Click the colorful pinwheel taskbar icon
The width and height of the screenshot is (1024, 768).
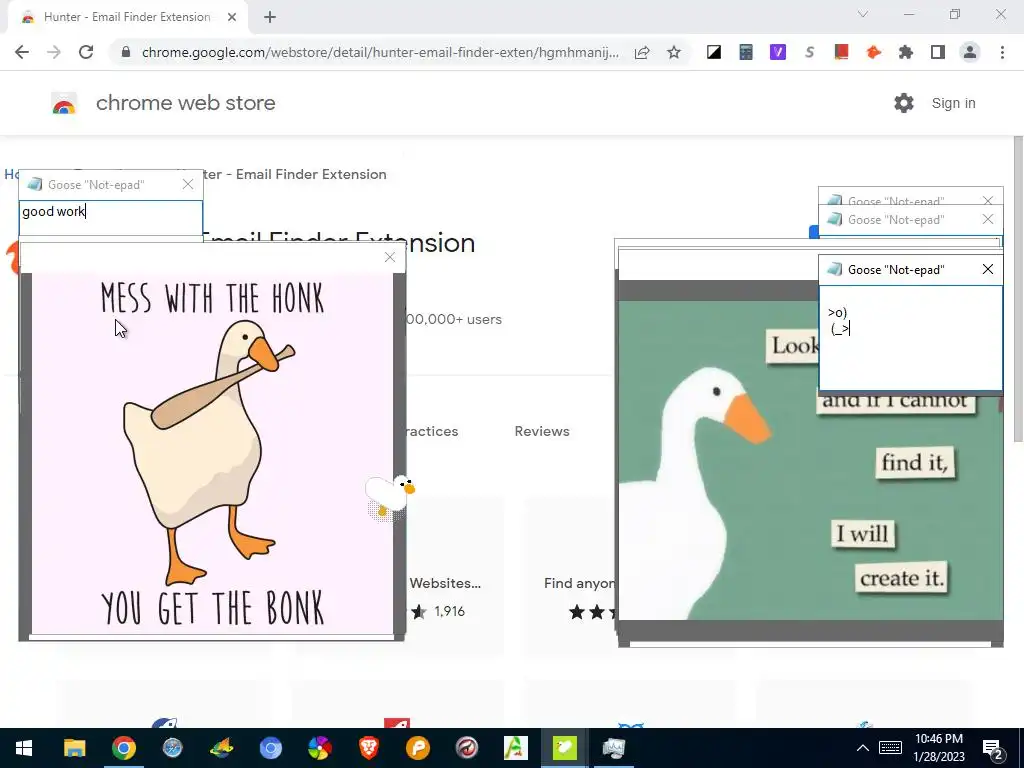click(x=319, y=748)
